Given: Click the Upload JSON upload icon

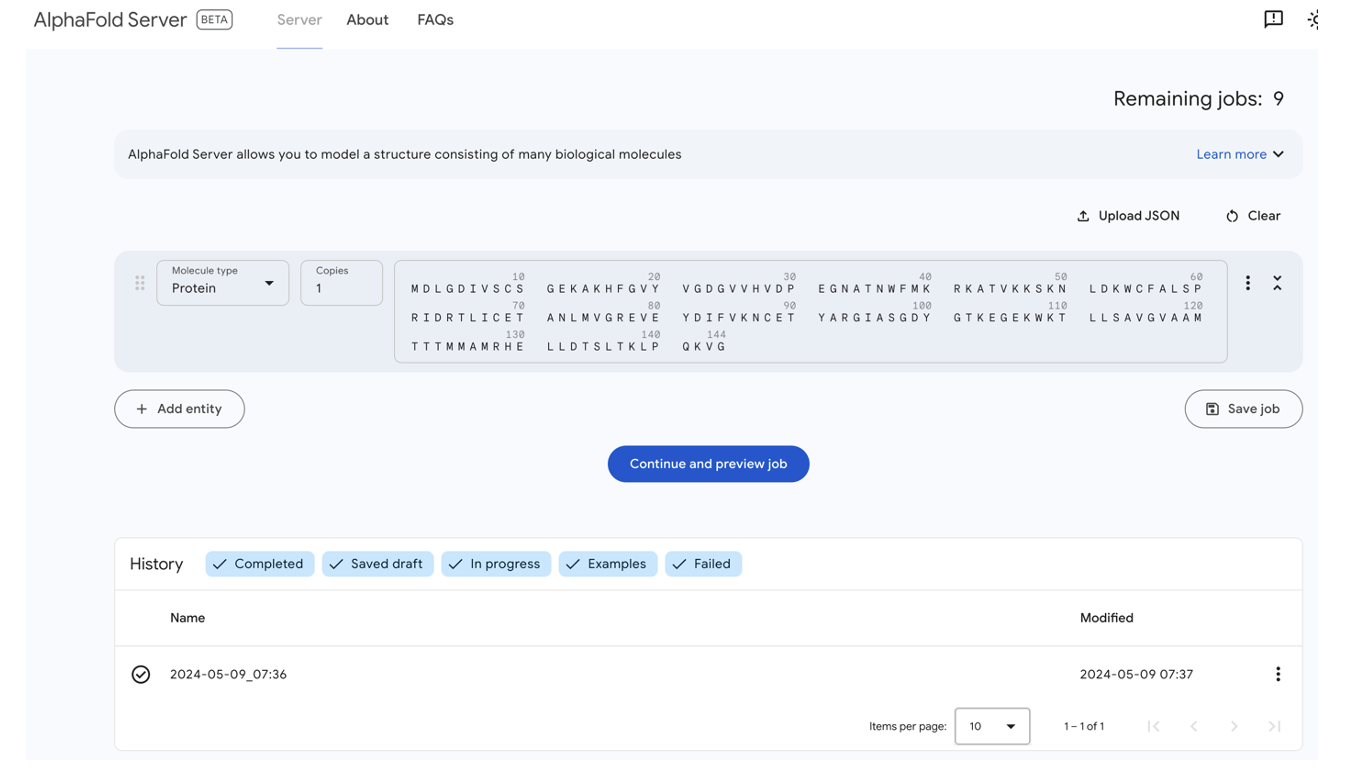Looking at the screenshot, I should [1083, 215].
